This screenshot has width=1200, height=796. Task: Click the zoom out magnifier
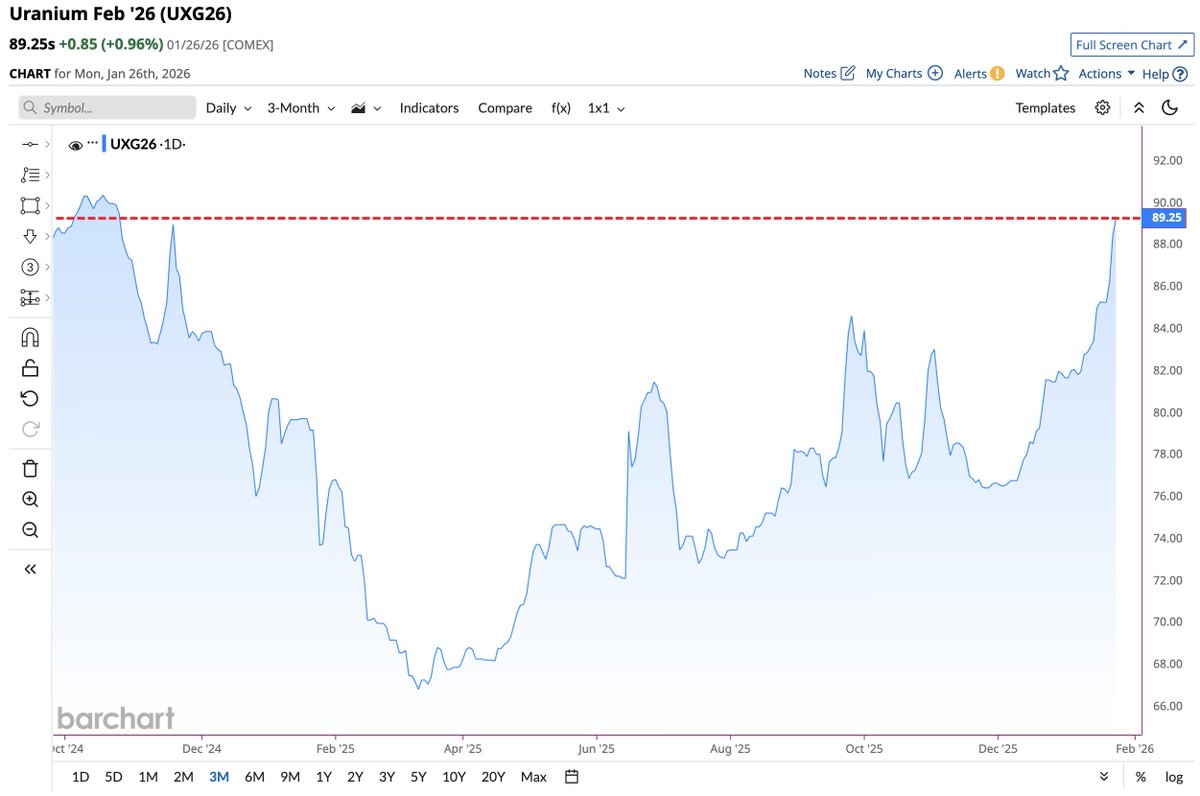(30, 530)
